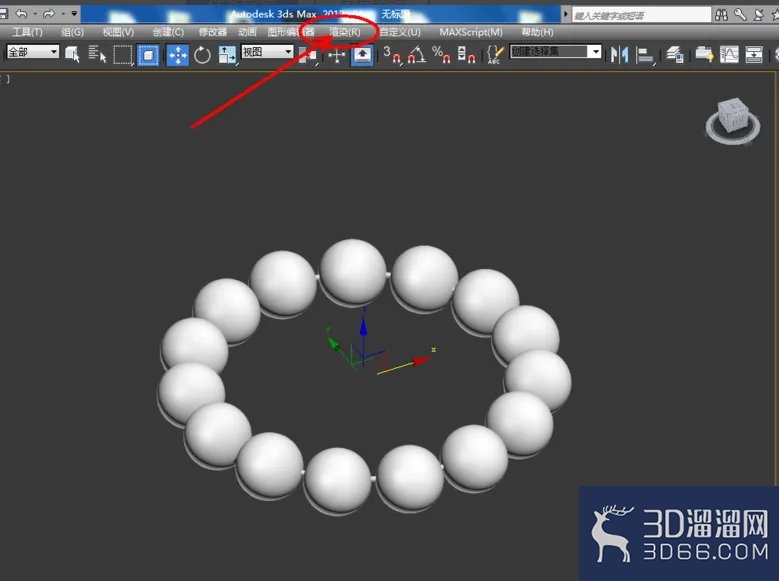Toggle Keyboard Shortcut Override button

click(362, 55)
